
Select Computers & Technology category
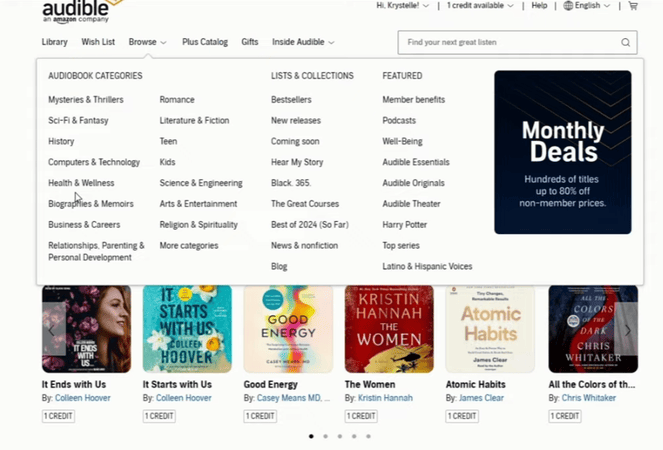tap(94, 162)
